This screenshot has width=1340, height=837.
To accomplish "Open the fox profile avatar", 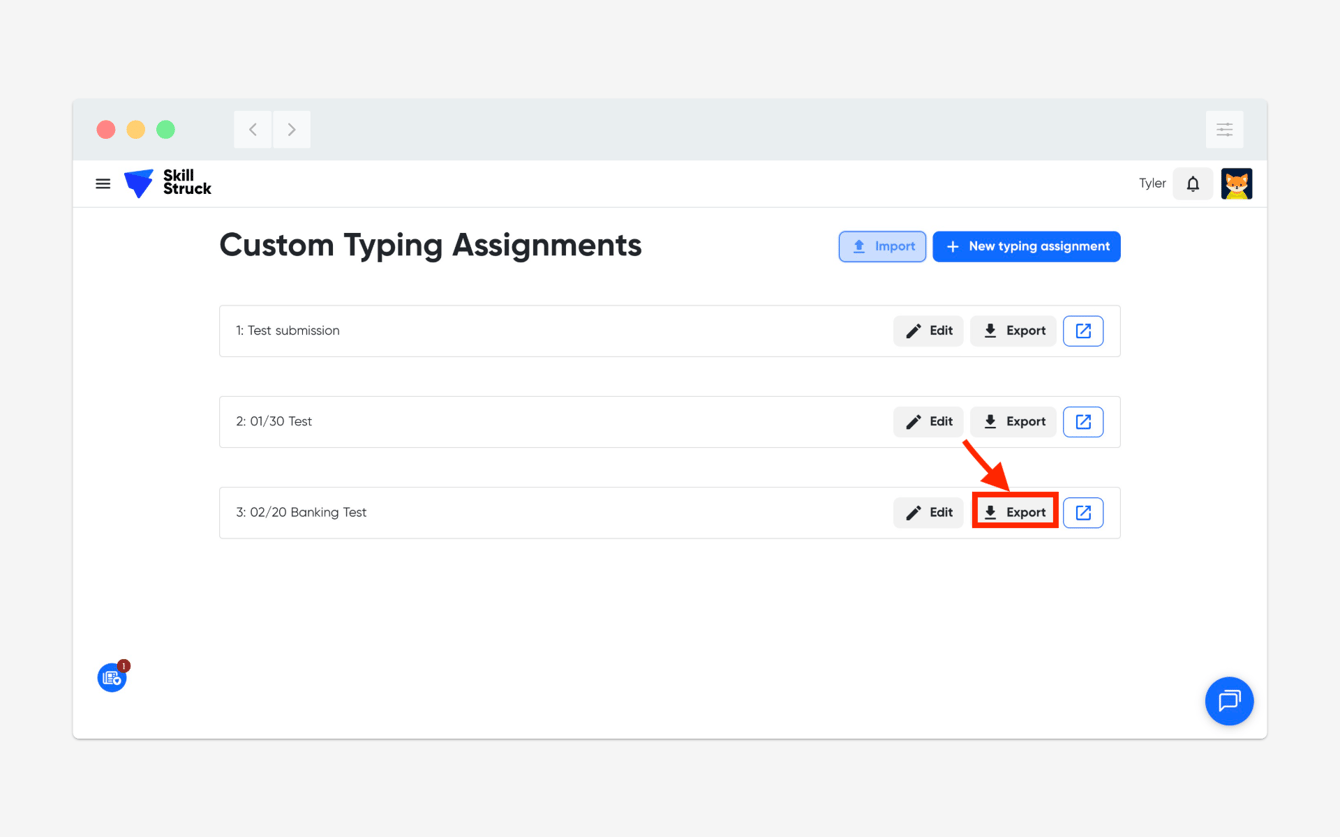I will (1237, 184).
